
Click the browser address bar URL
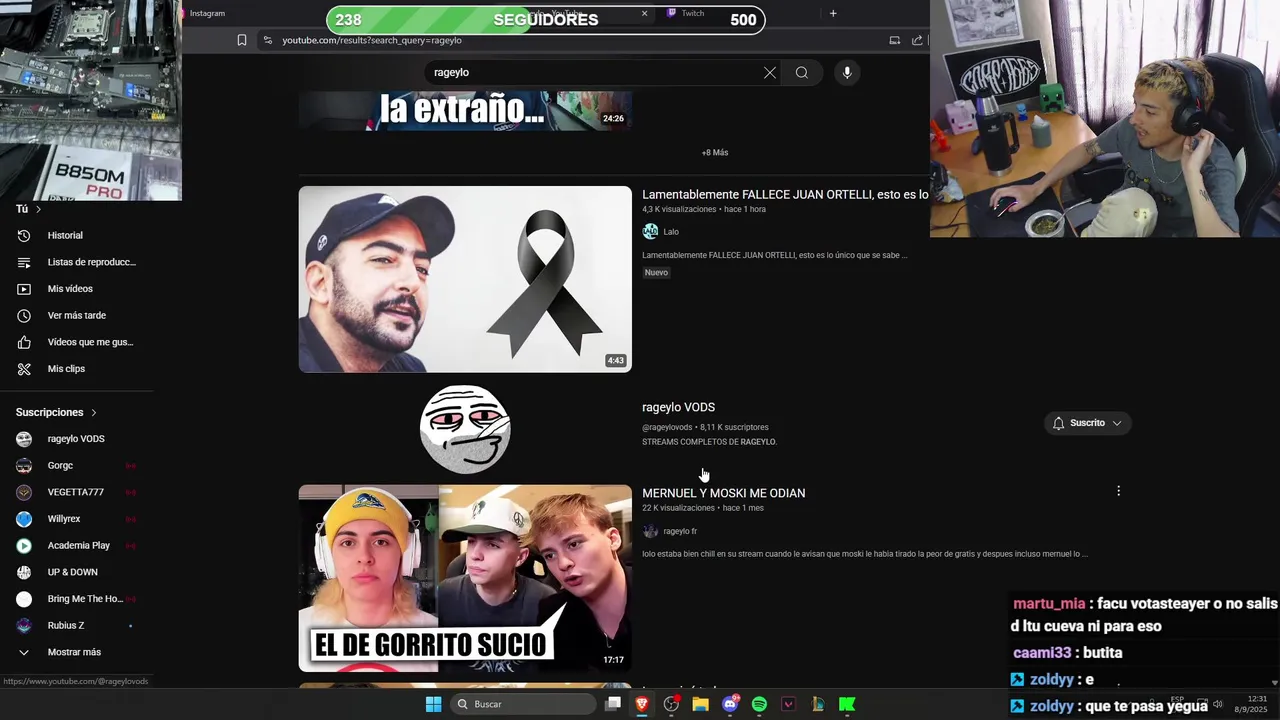pos(372,40)
